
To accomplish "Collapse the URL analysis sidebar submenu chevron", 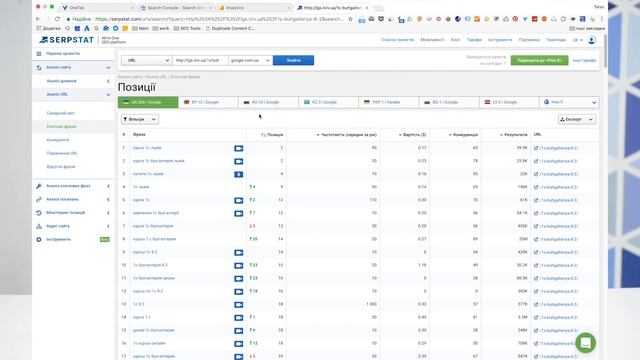I will point(108,95).
